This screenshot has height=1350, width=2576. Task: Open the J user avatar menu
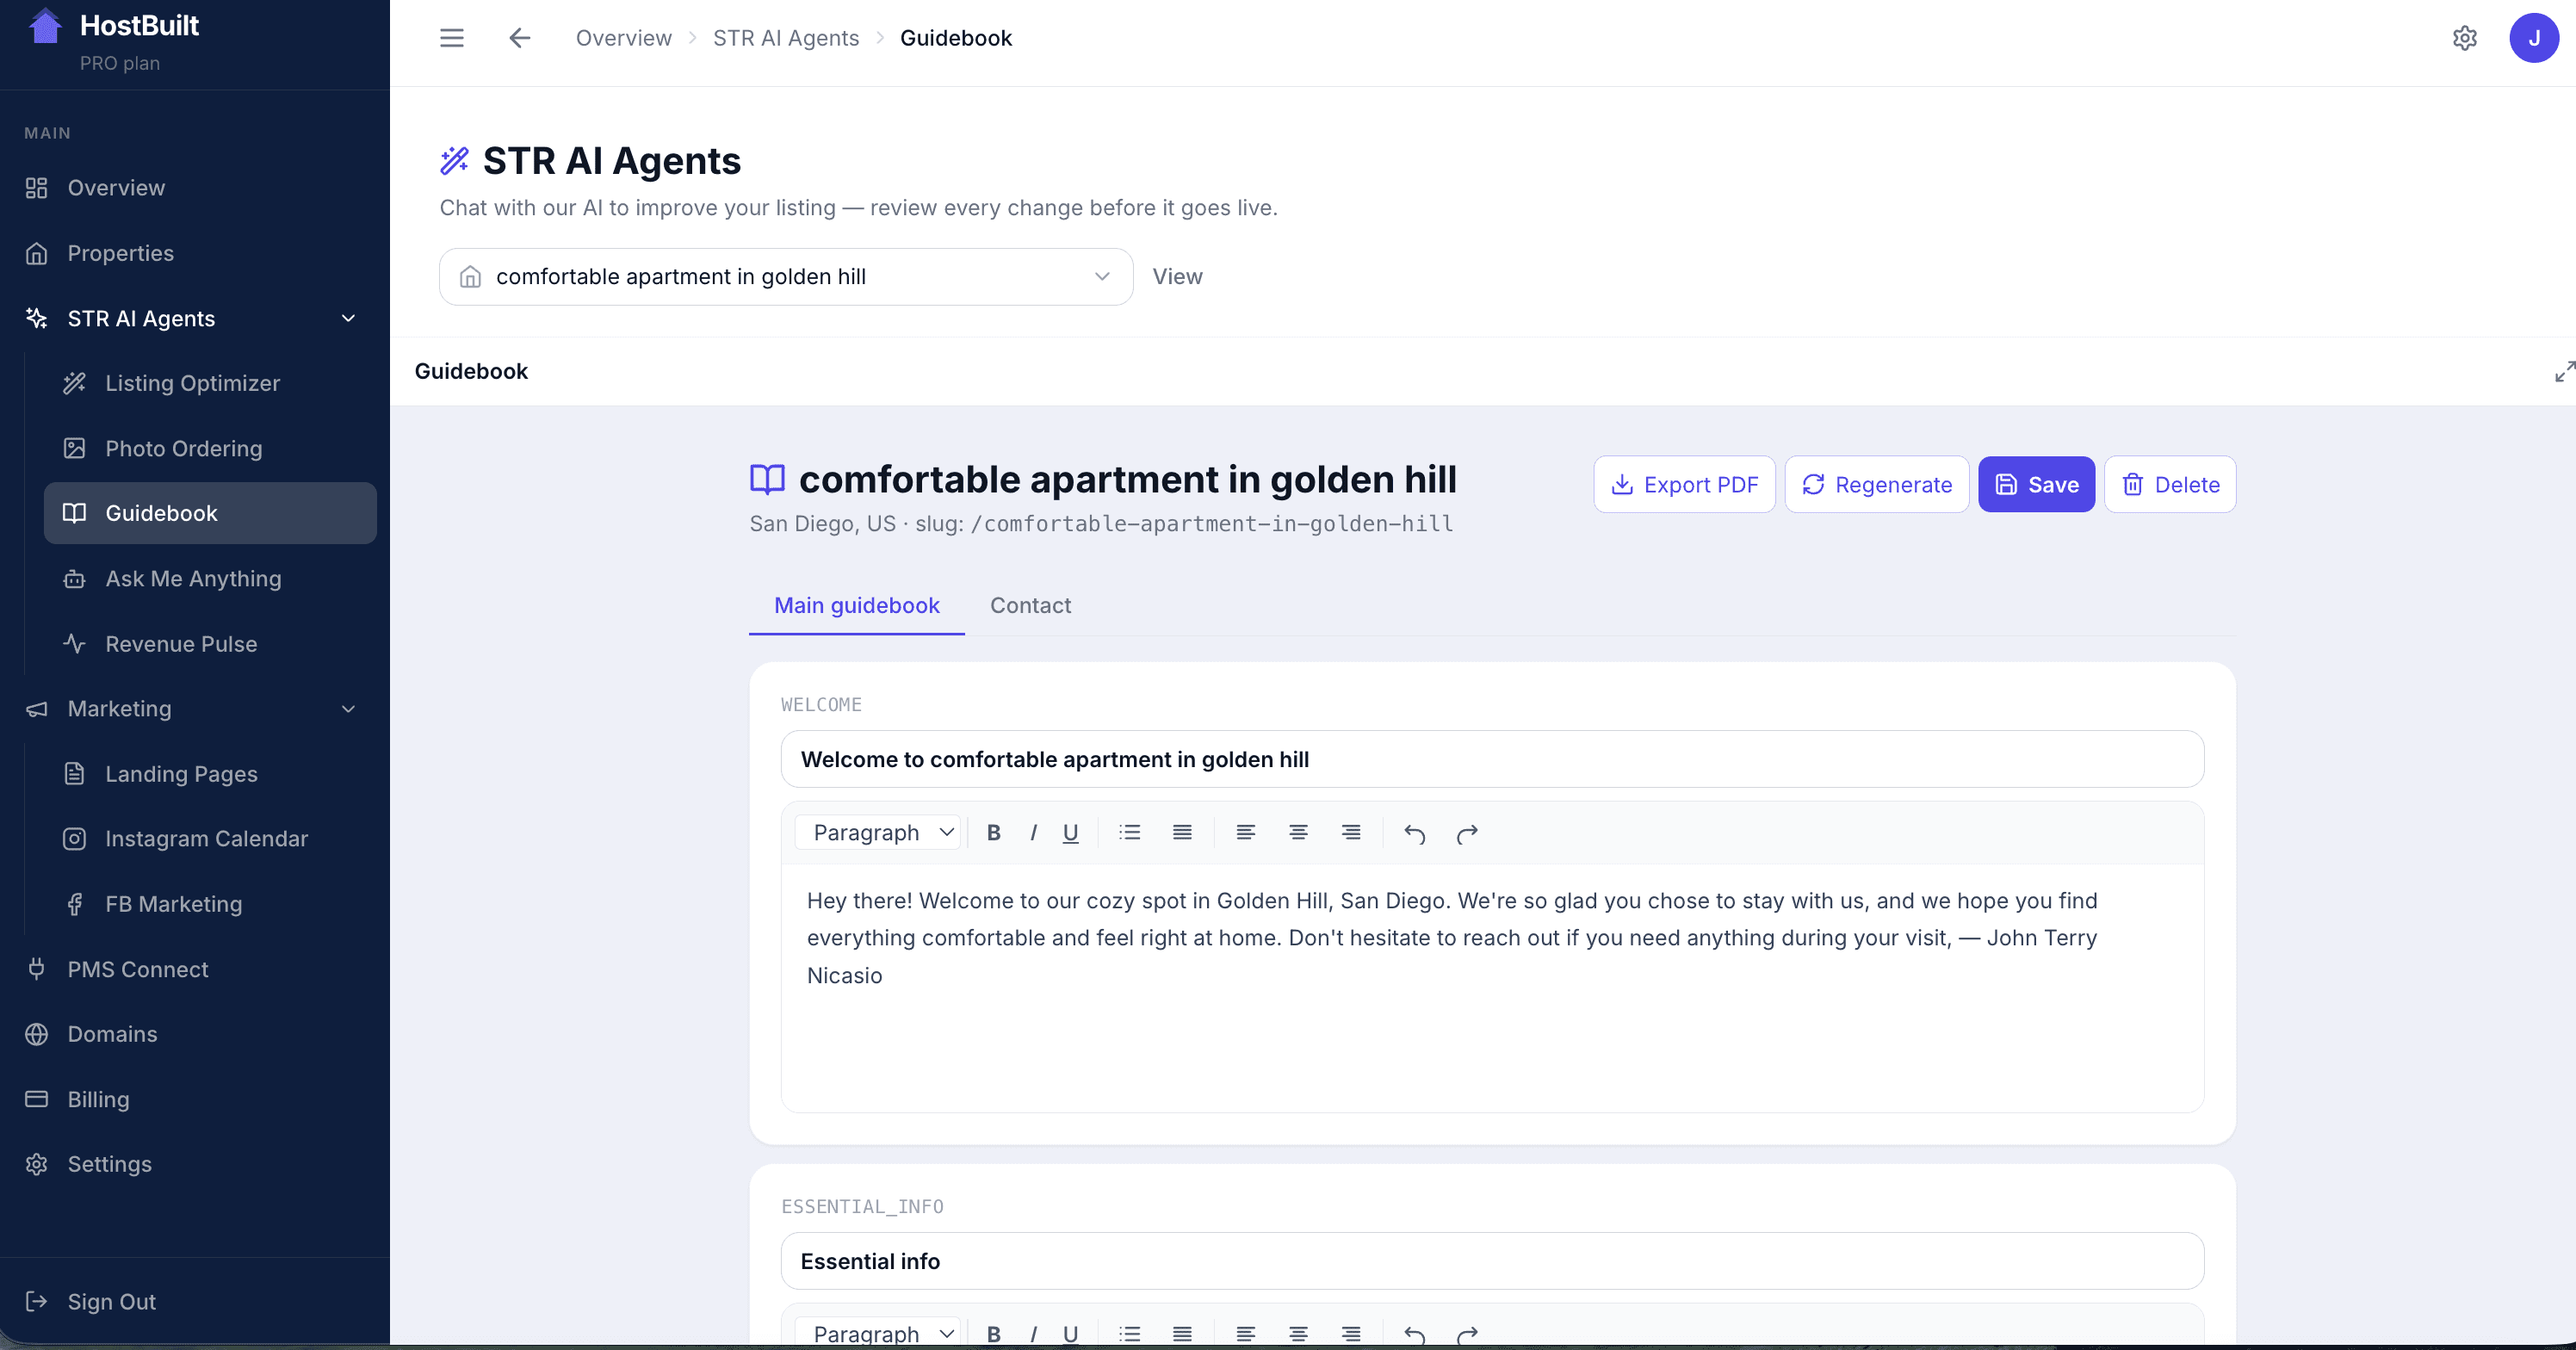pyautogui.click(x=2534, y=38)
